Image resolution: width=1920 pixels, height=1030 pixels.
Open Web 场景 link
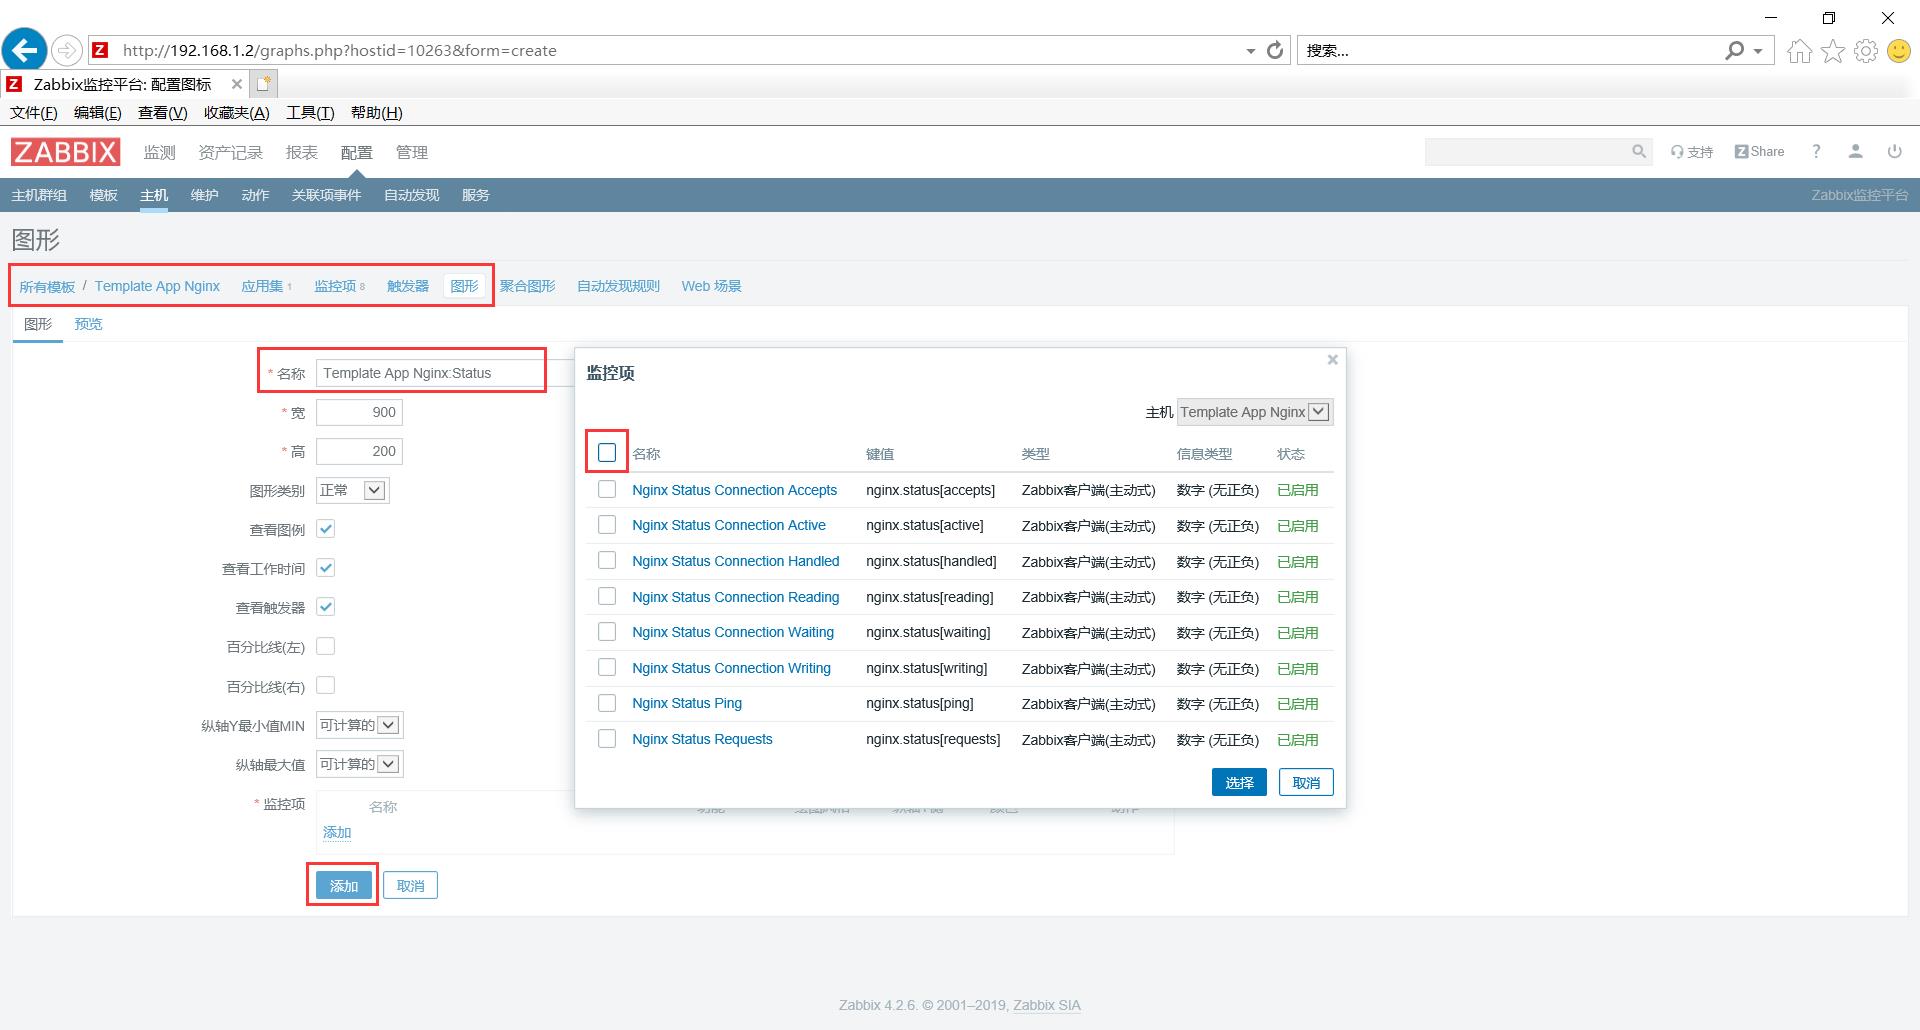[x=711, y=286]
